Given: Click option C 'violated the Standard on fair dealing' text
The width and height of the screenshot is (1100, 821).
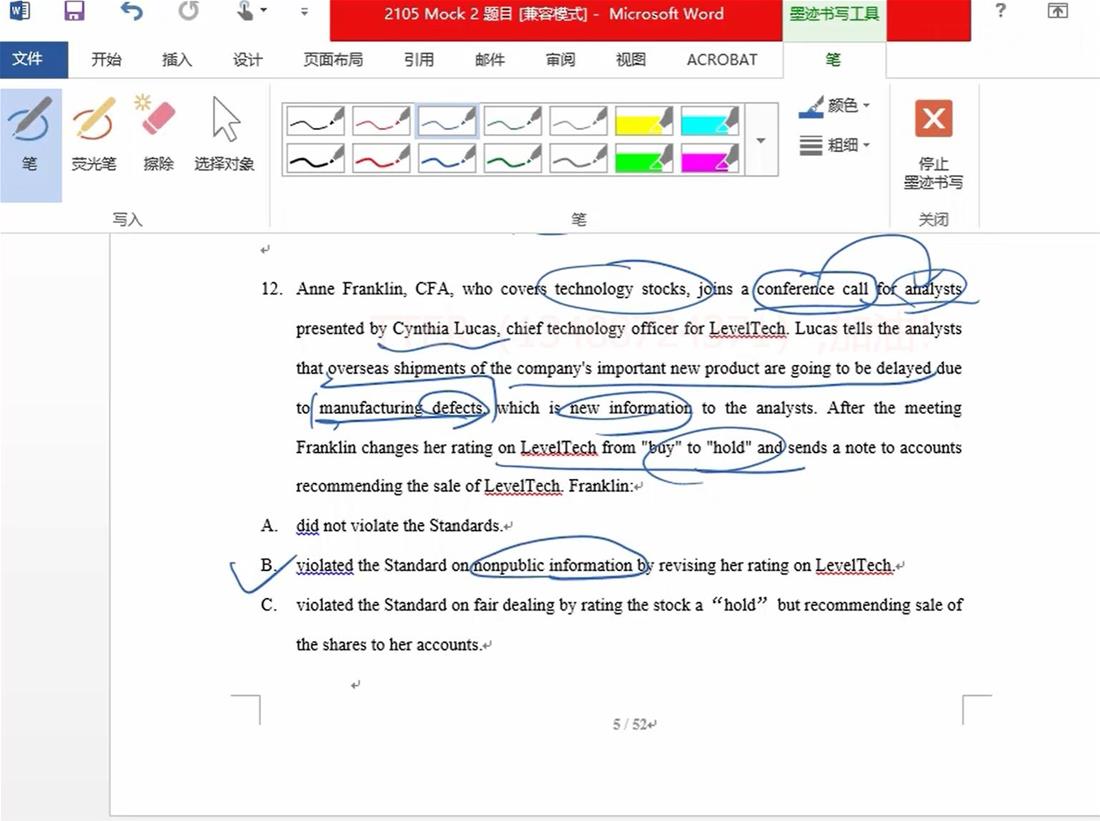Looking at the screenshot, I should click(x=425, y=605).
